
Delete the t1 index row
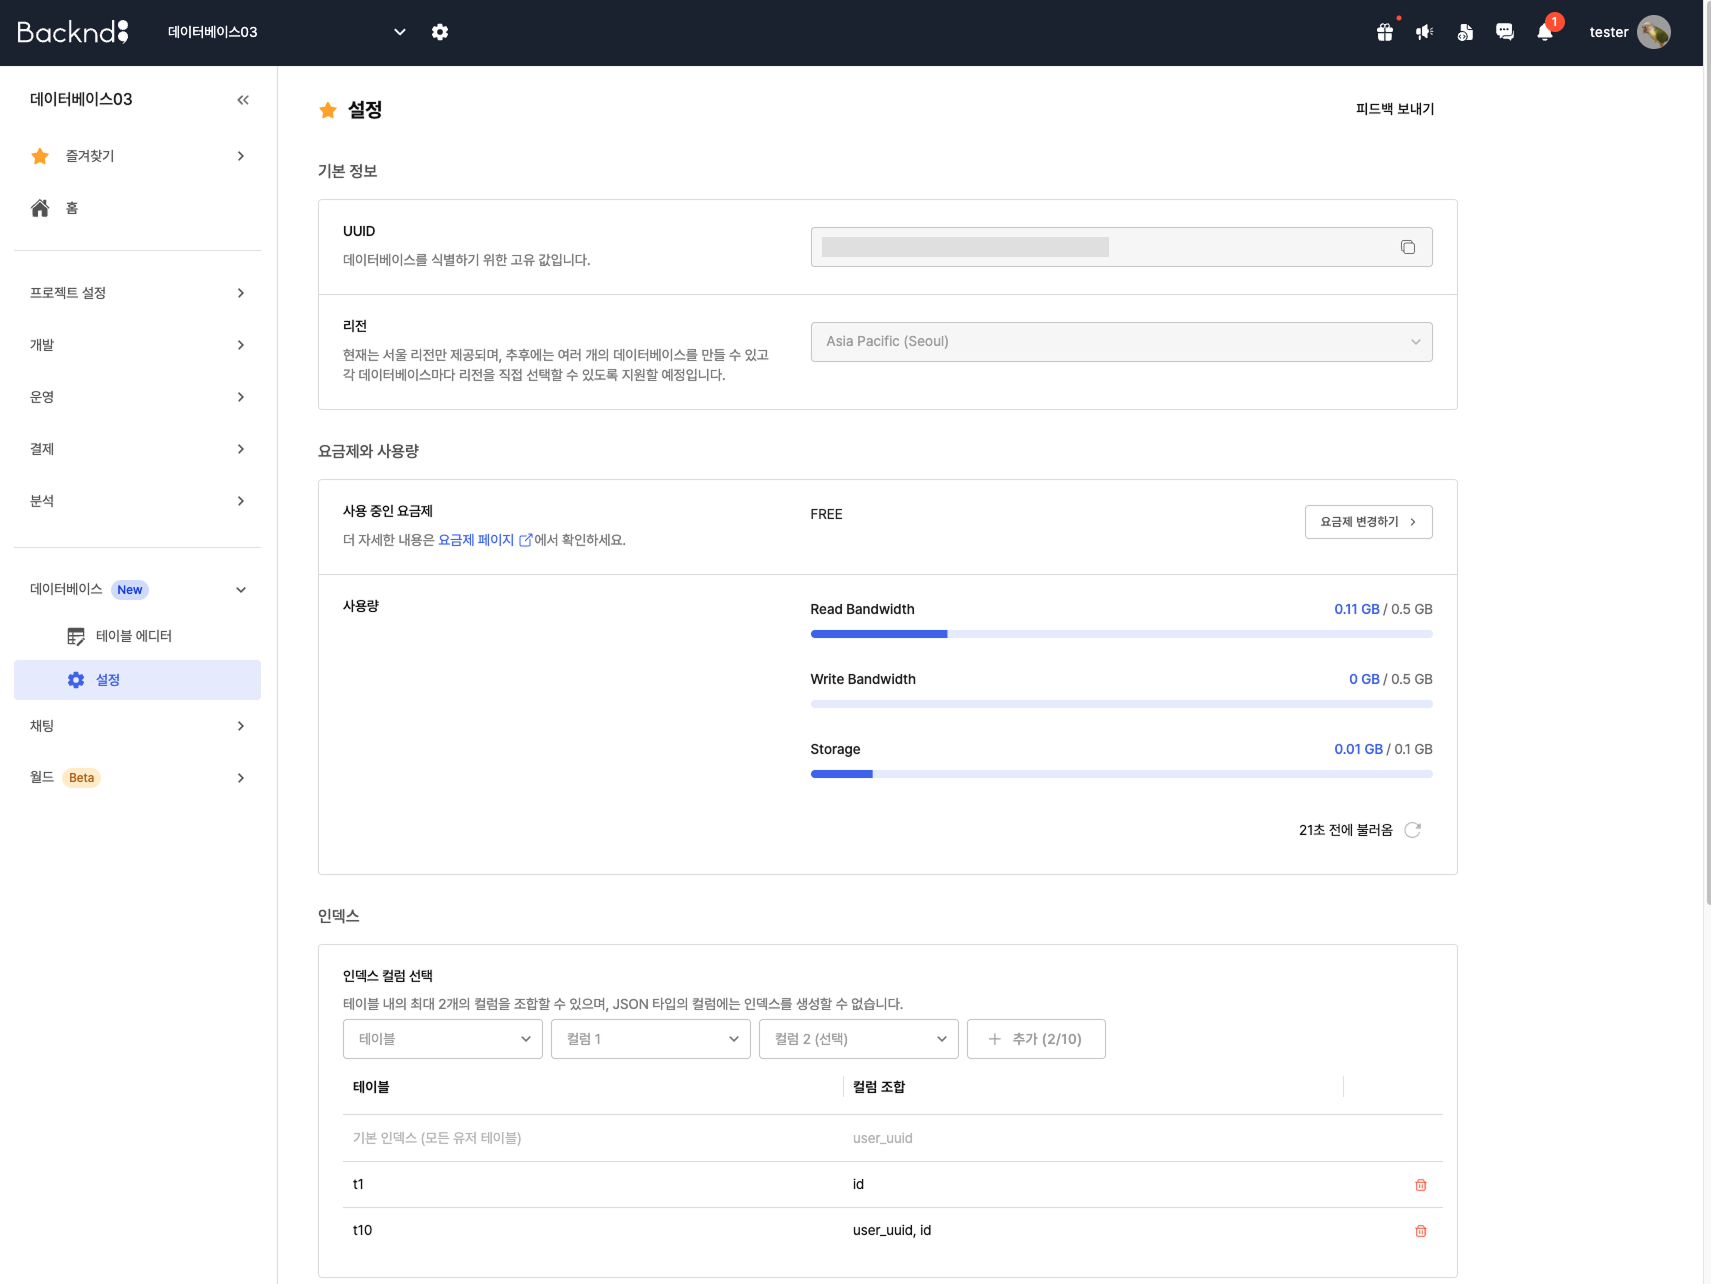tap(1420, 1185)
